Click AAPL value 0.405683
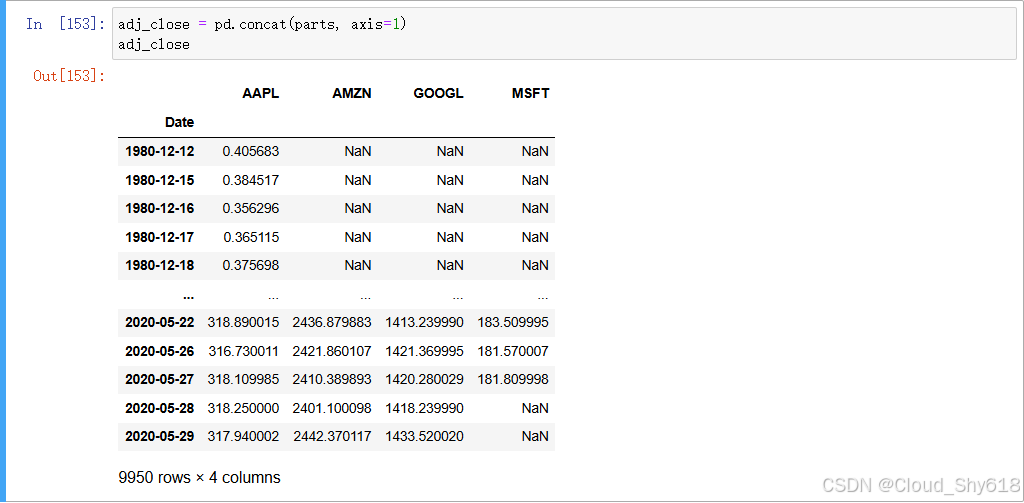This screenshot has width=1024, height=503. point(251,152)
